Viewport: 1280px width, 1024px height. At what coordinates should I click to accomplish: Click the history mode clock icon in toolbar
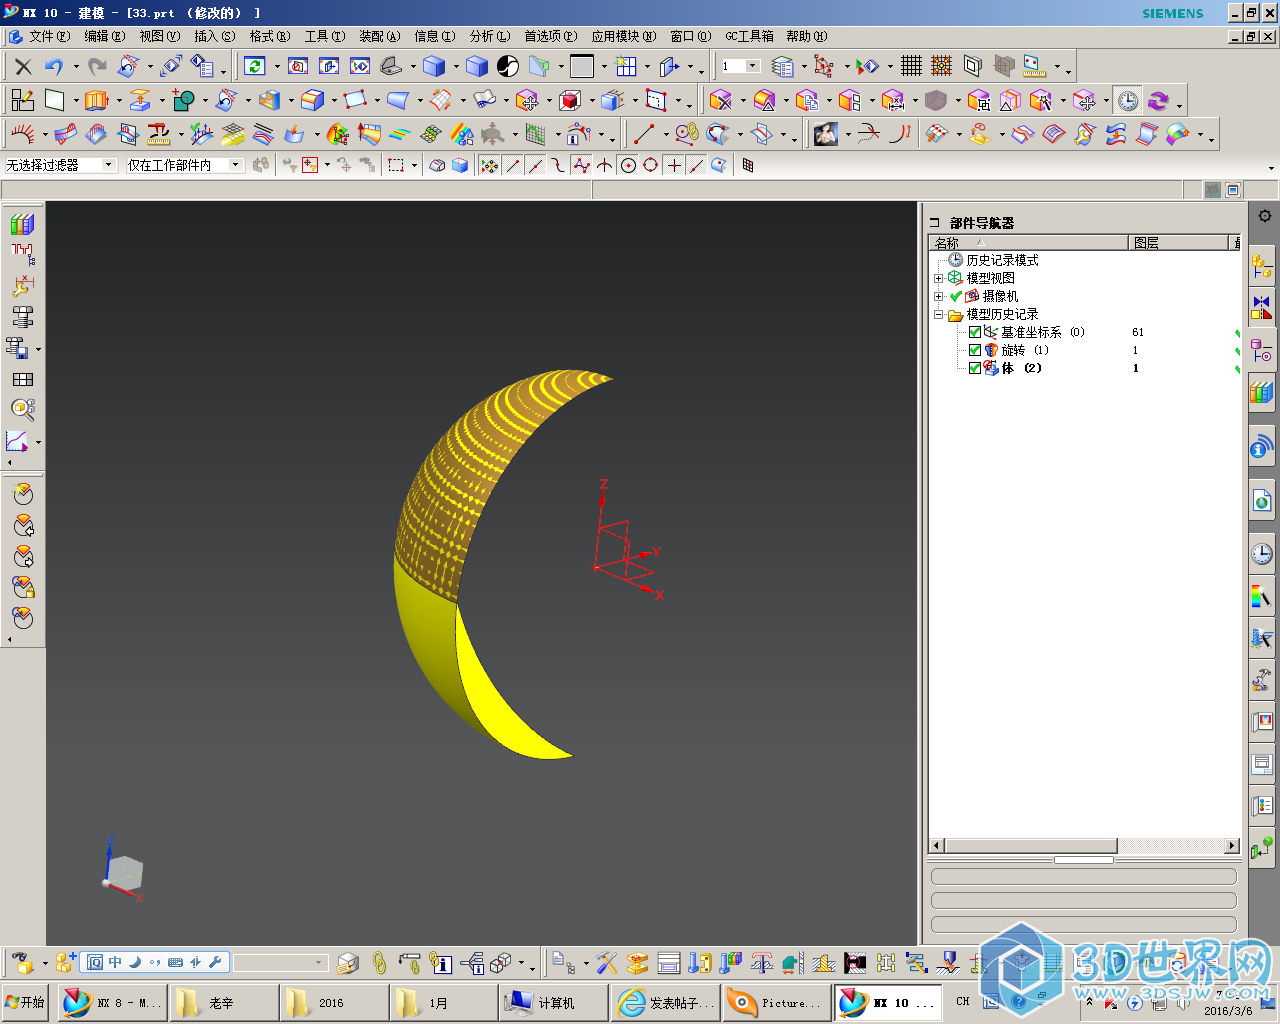[1128, 100]
